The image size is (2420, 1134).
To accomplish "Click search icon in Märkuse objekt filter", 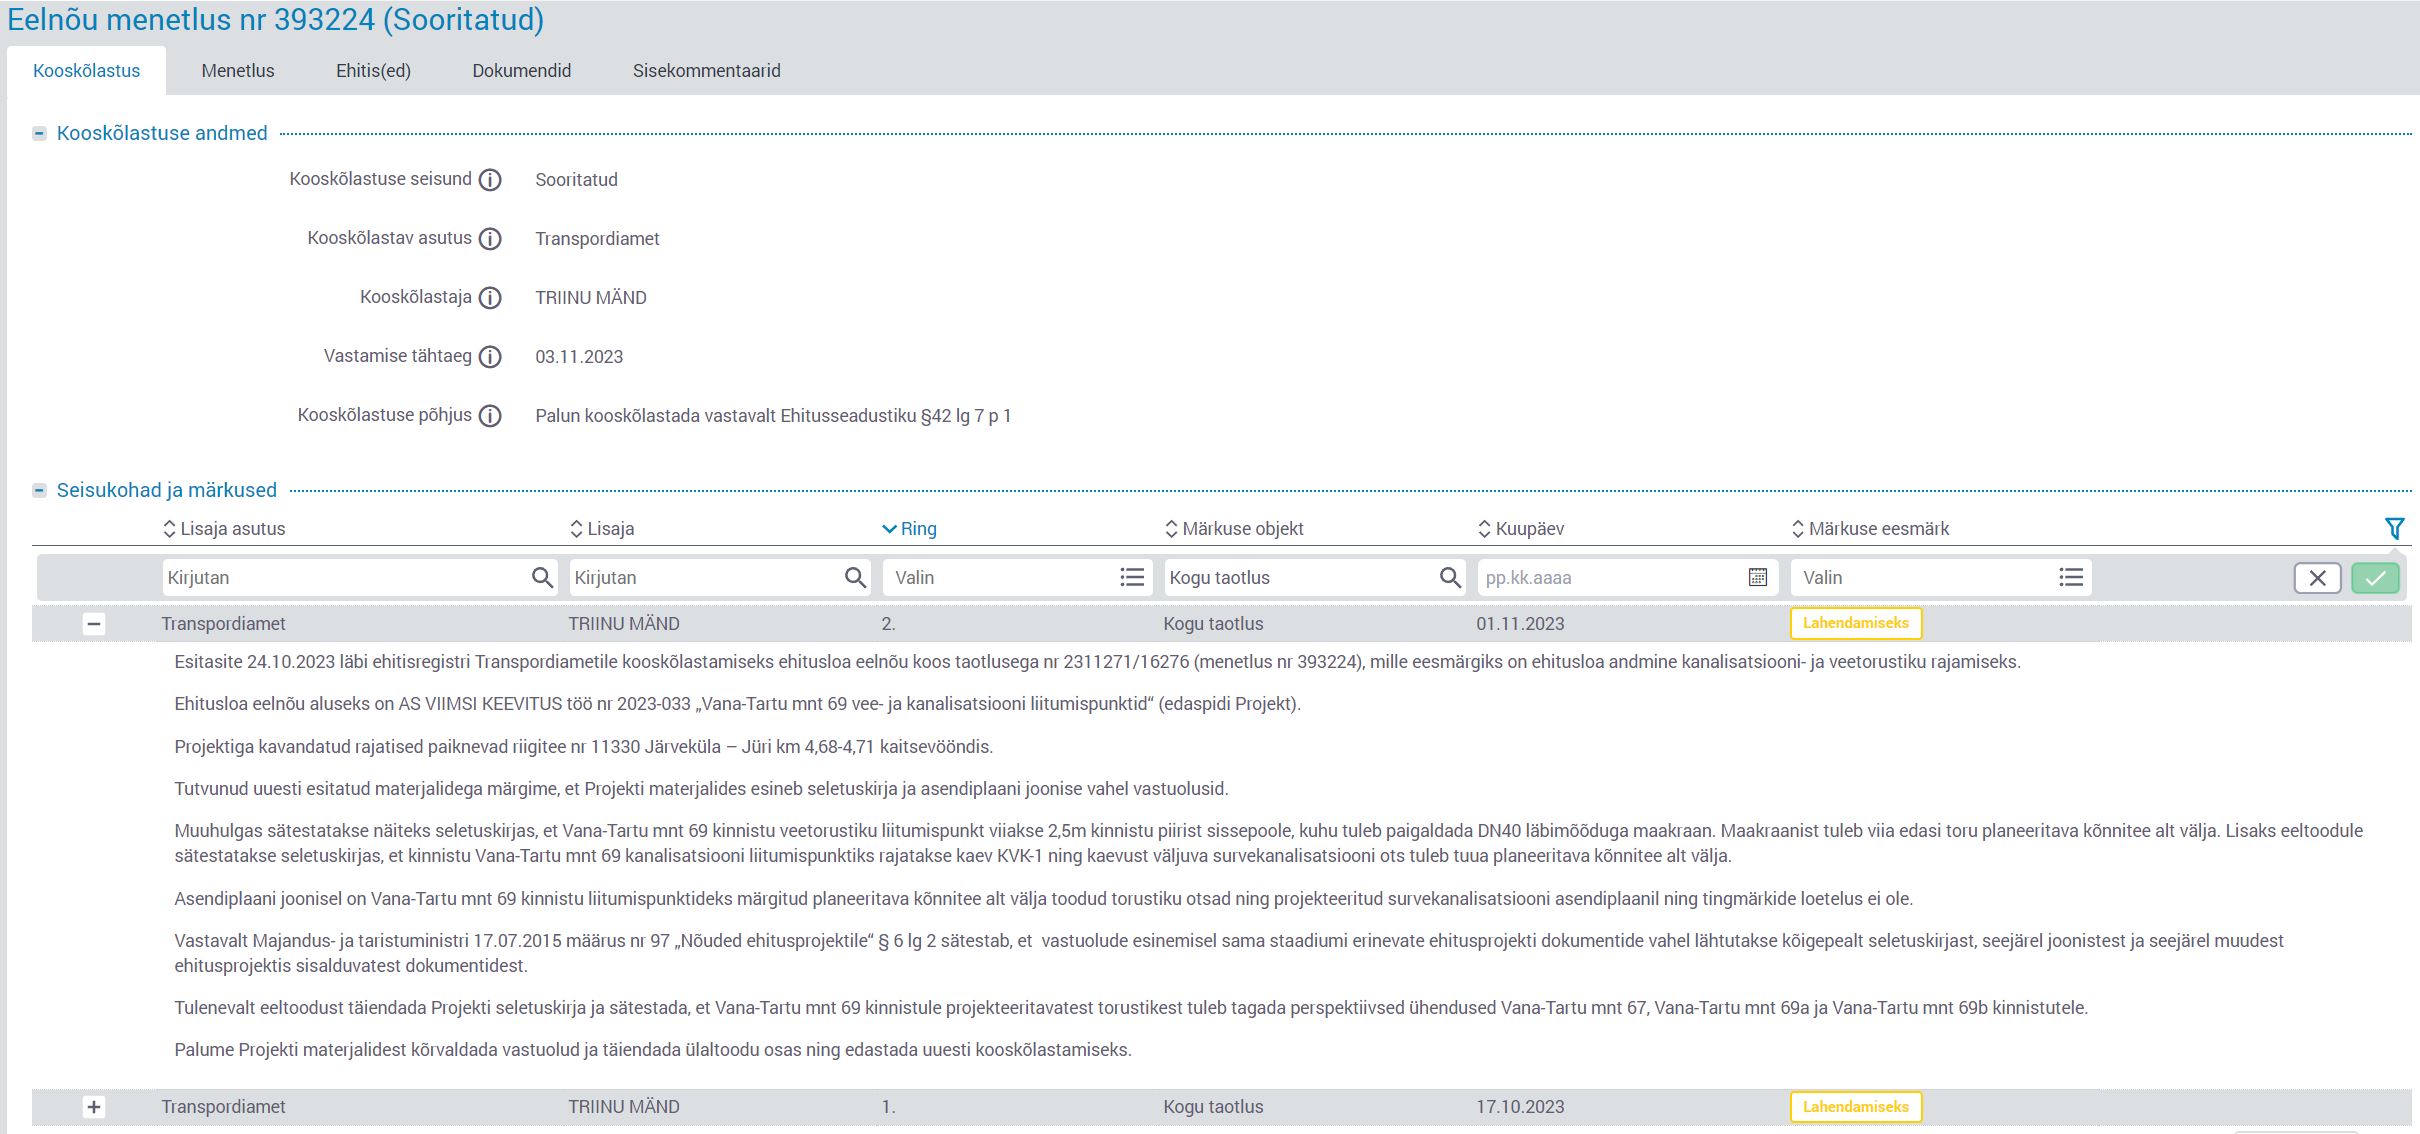I will 1450,578.
